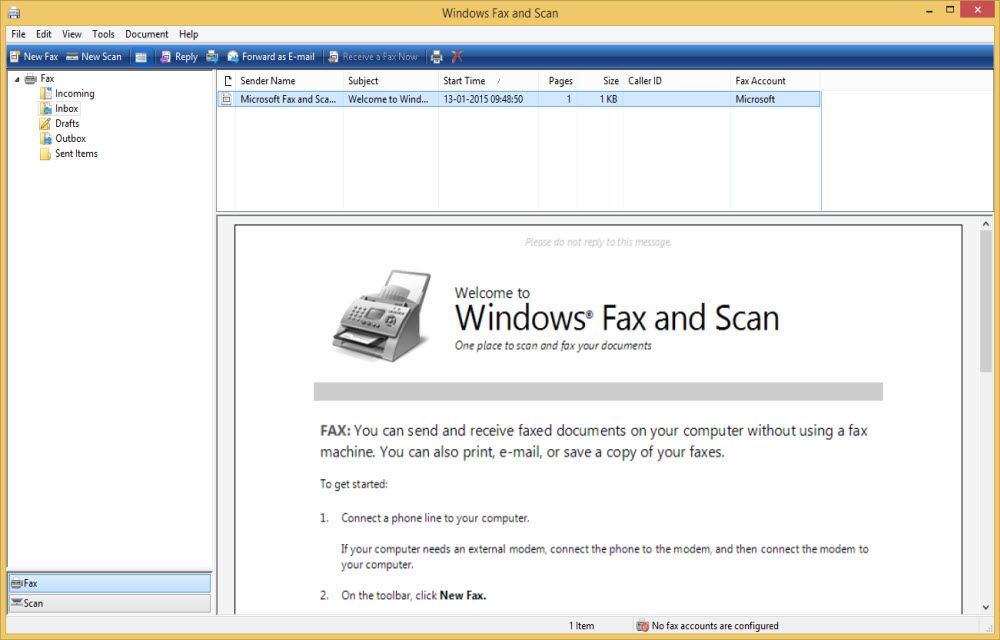The width and height of the screenshot is (1000, 640).
Task: Click the fax machine icon beside Fax tree node
Action: point(31,79)
